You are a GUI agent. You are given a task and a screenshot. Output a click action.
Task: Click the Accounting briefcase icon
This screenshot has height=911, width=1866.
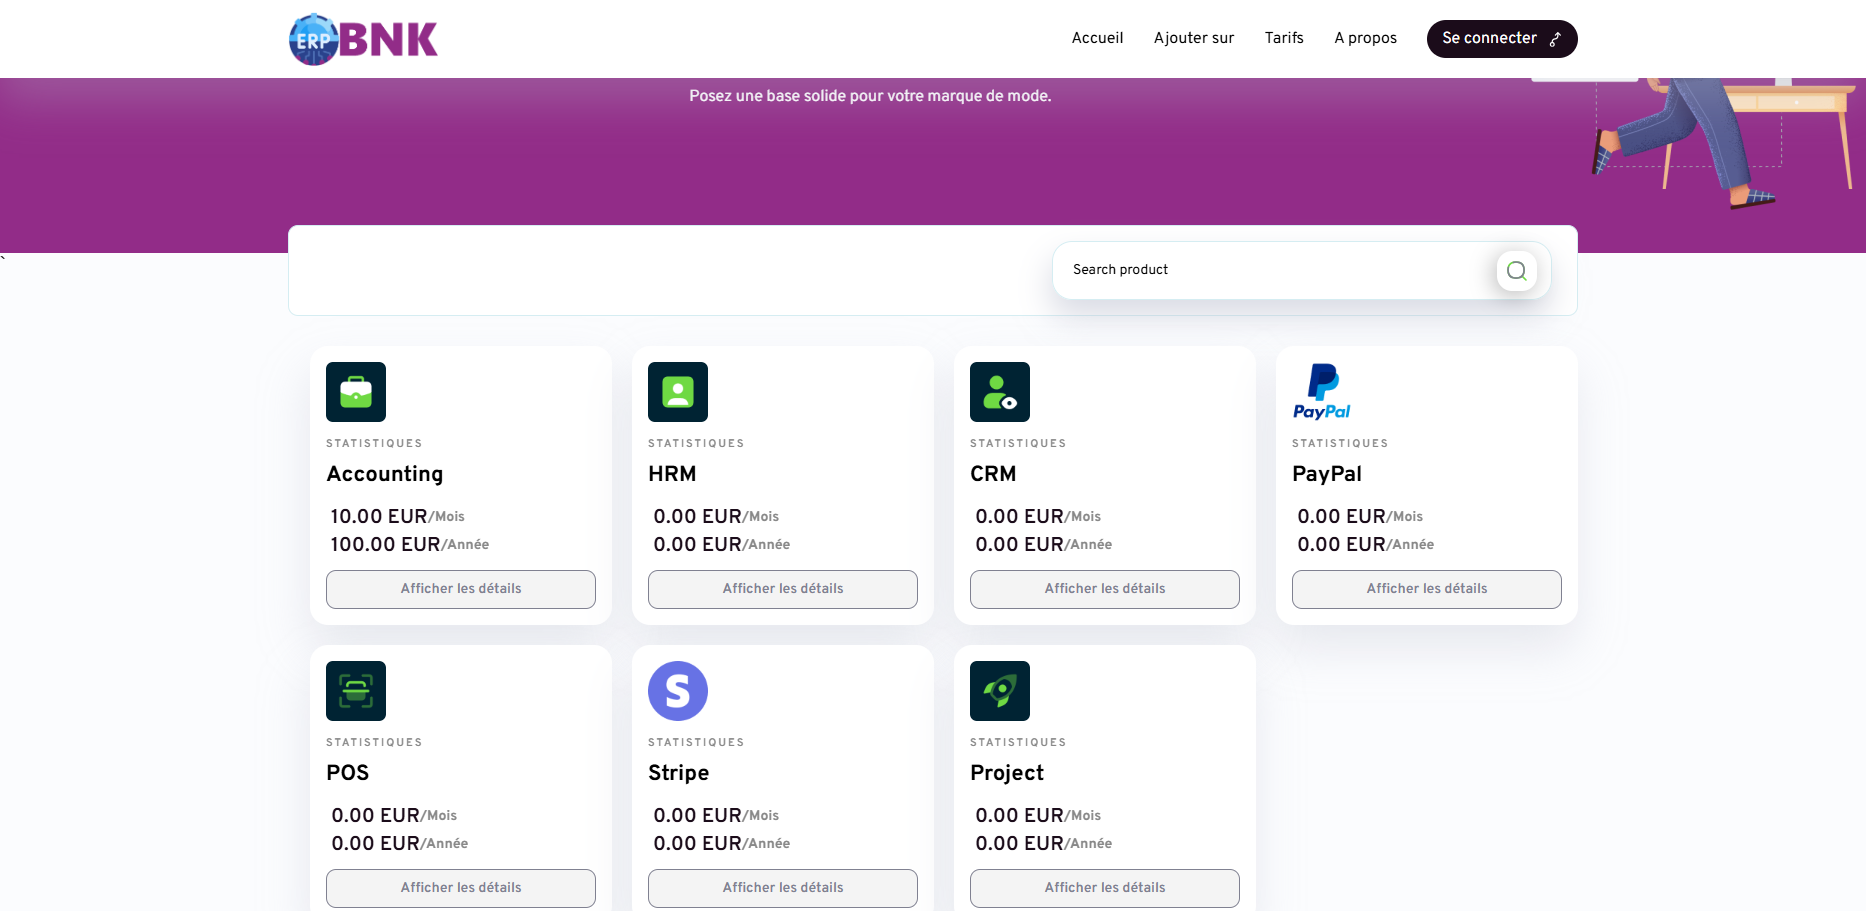pos(356,392)
